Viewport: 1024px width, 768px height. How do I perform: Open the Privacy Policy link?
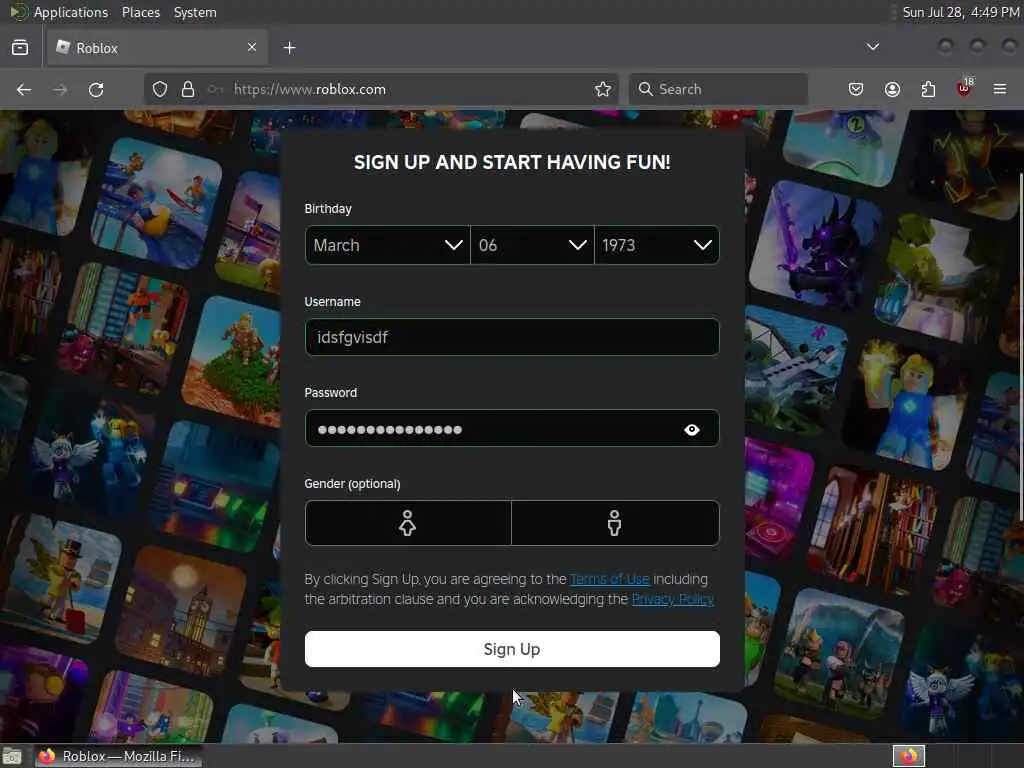coord(673,600)
